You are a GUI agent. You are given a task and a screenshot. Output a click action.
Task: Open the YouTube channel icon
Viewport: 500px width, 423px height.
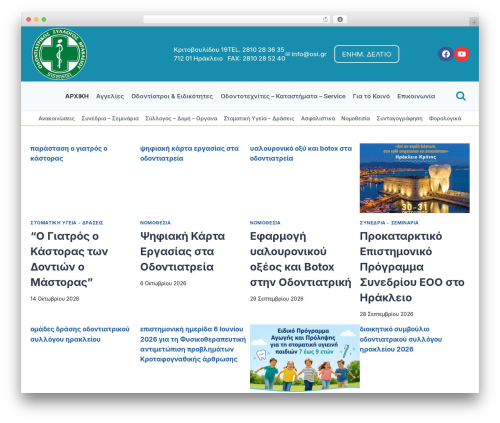tap(462, 54)
